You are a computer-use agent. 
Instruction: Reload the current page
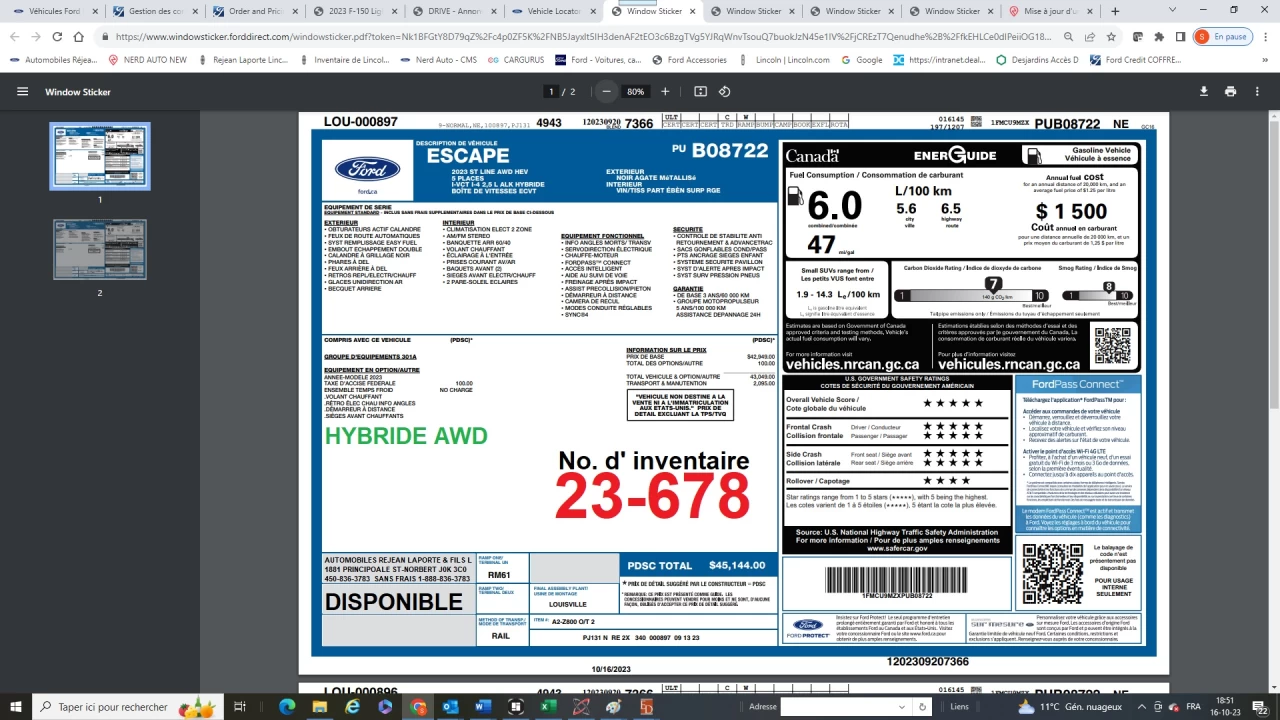(58, 37)
